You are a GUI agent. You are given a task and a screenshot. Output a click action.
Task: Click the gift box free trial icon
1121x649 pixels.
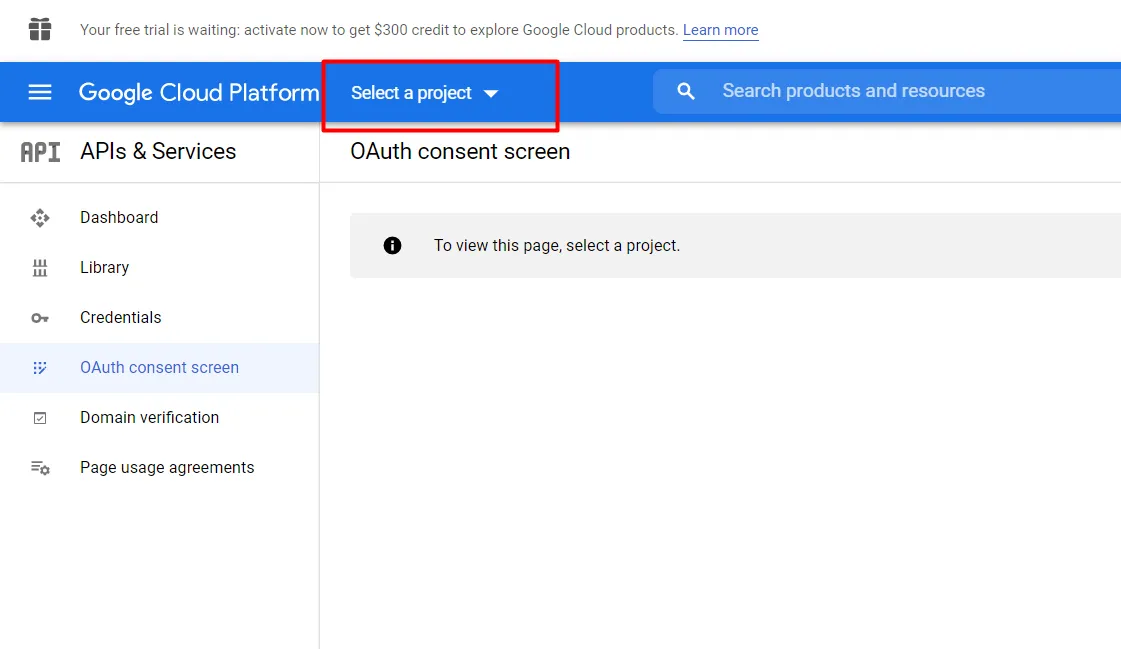[x=40, y=29]
